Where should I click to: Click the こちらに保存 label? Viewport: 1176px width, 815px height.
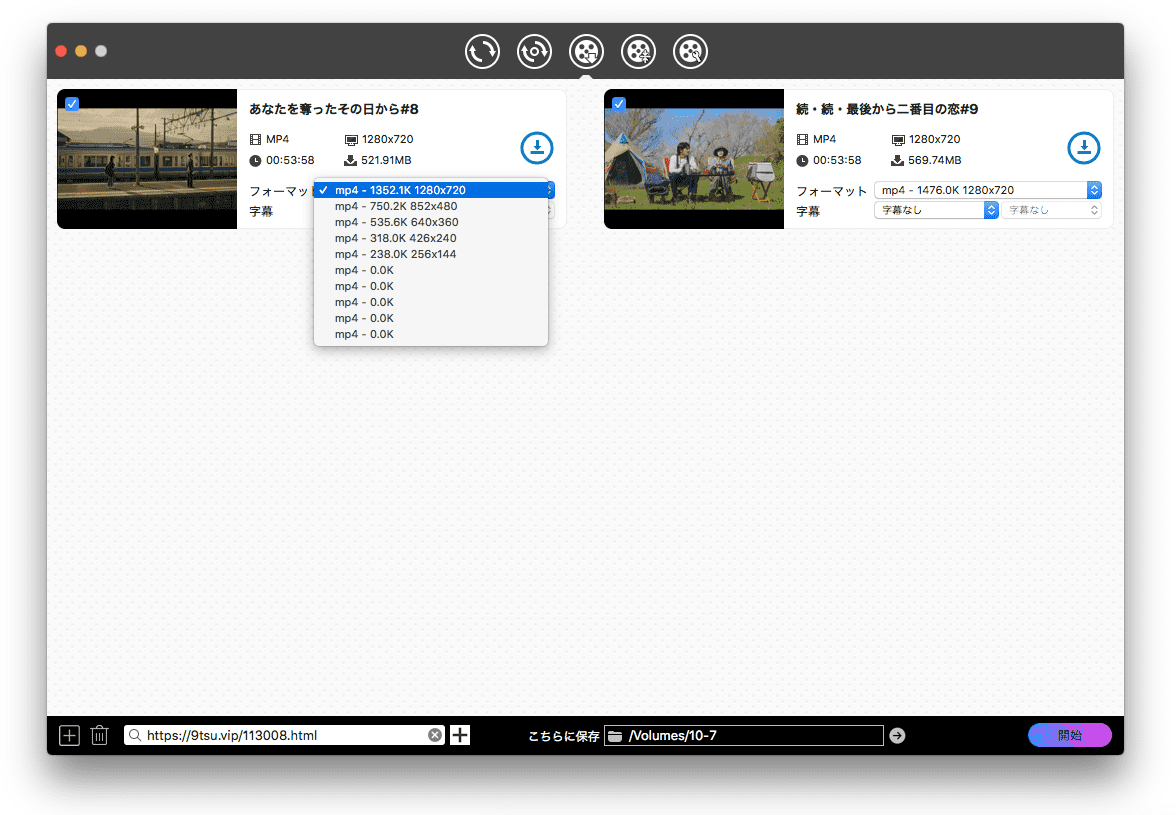(563, 736)
